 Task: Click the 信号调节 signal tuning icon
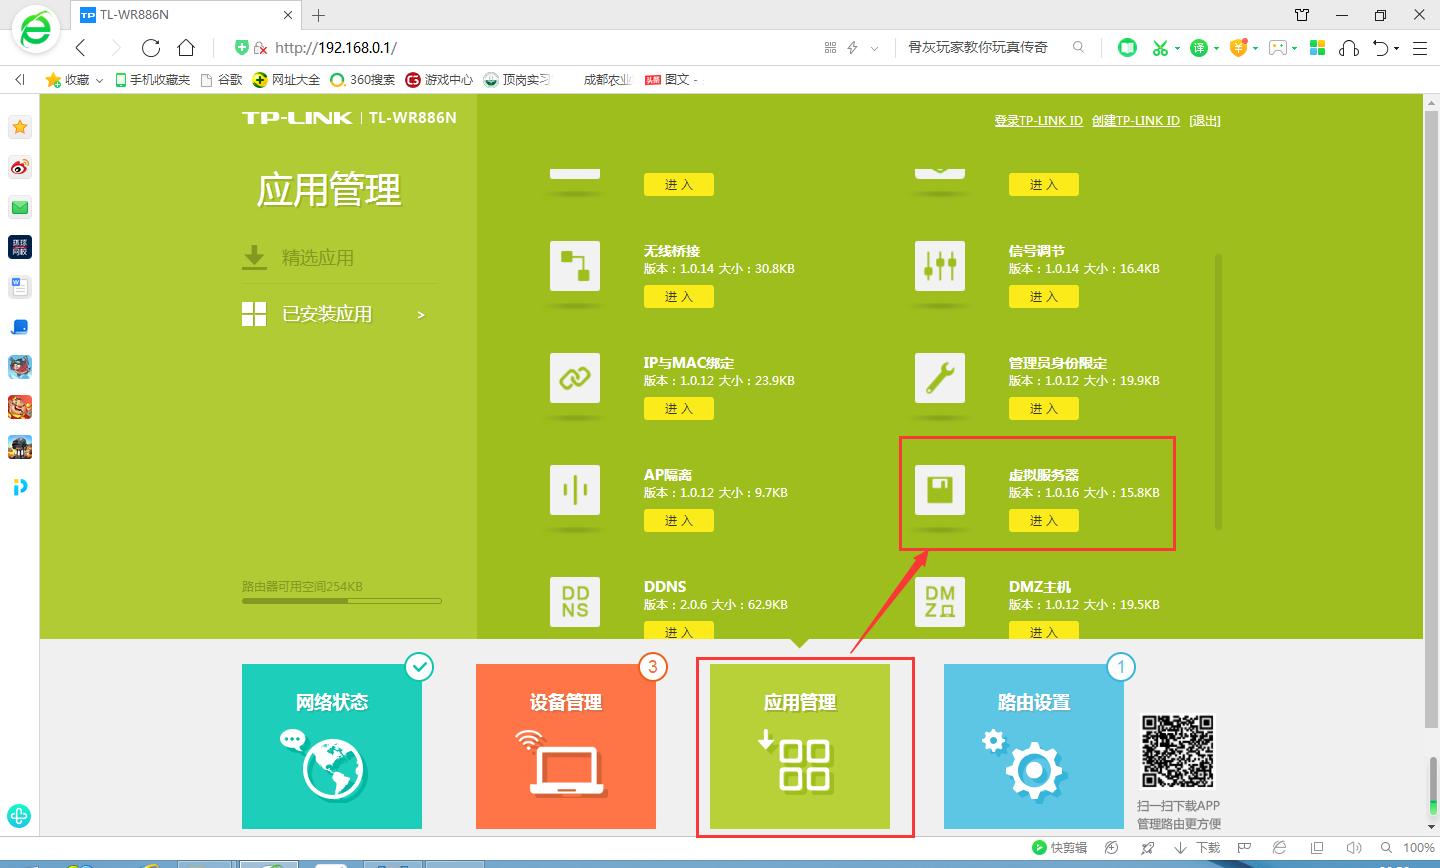(939, 266)
